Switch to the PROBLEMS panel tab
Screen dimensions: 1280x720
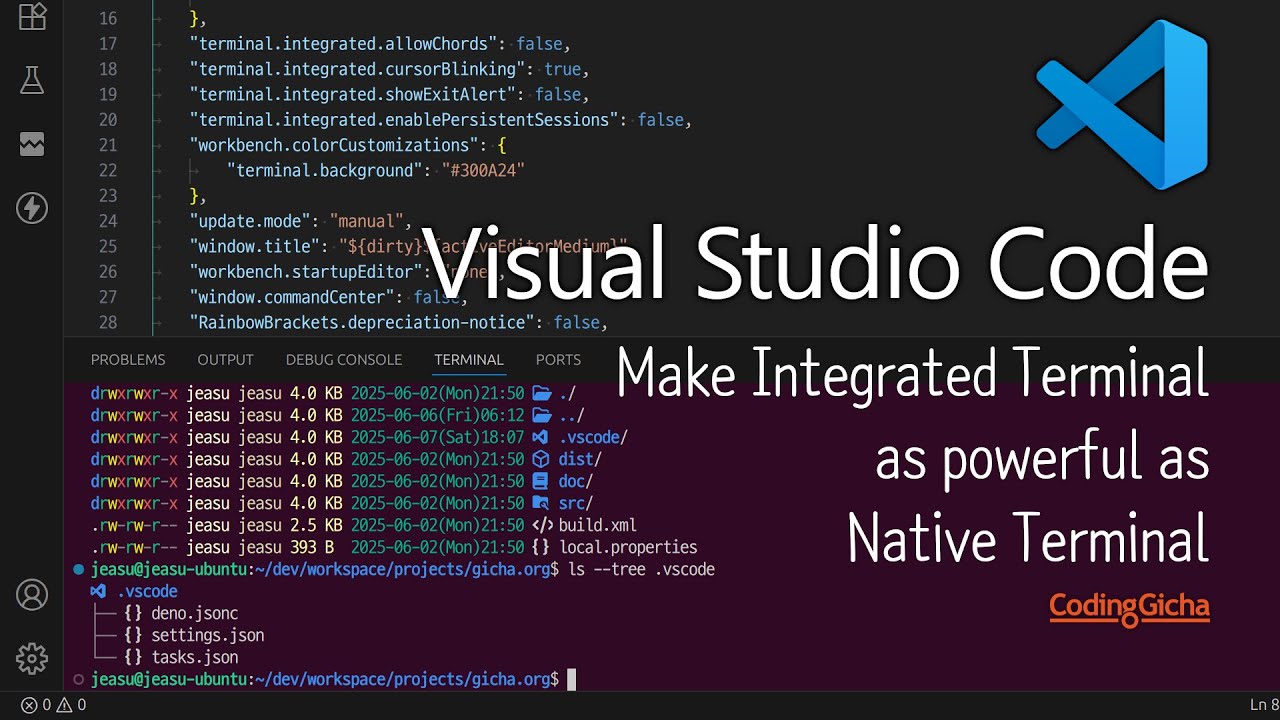tap(128, 359)
